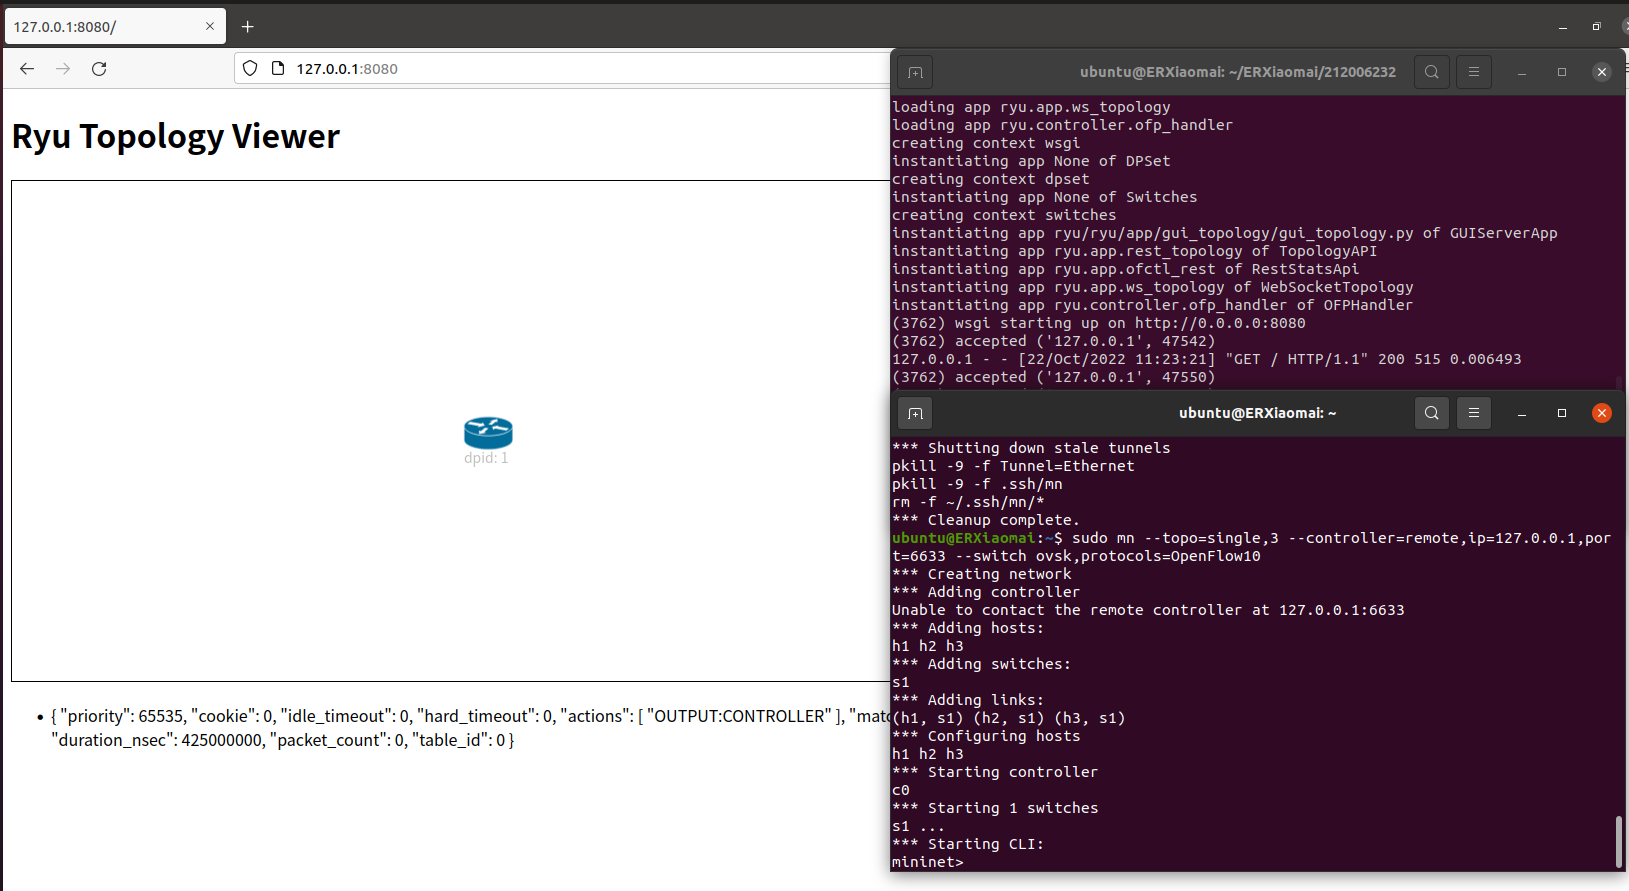Click the page info icon in address bar
1629x891 pixels.
pyautogui.click(x=278, y=68)
